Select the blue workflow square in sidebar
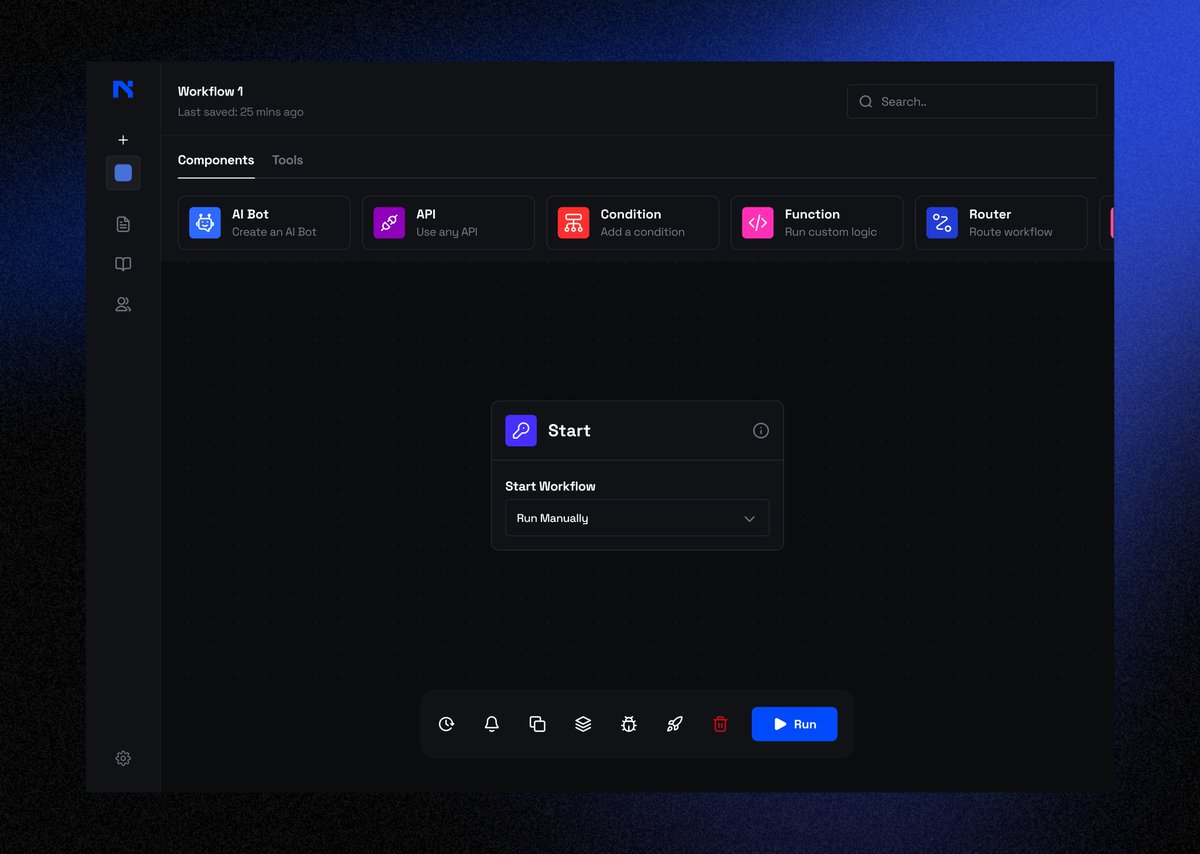1200x854 pixels. [x=123, y=173]
